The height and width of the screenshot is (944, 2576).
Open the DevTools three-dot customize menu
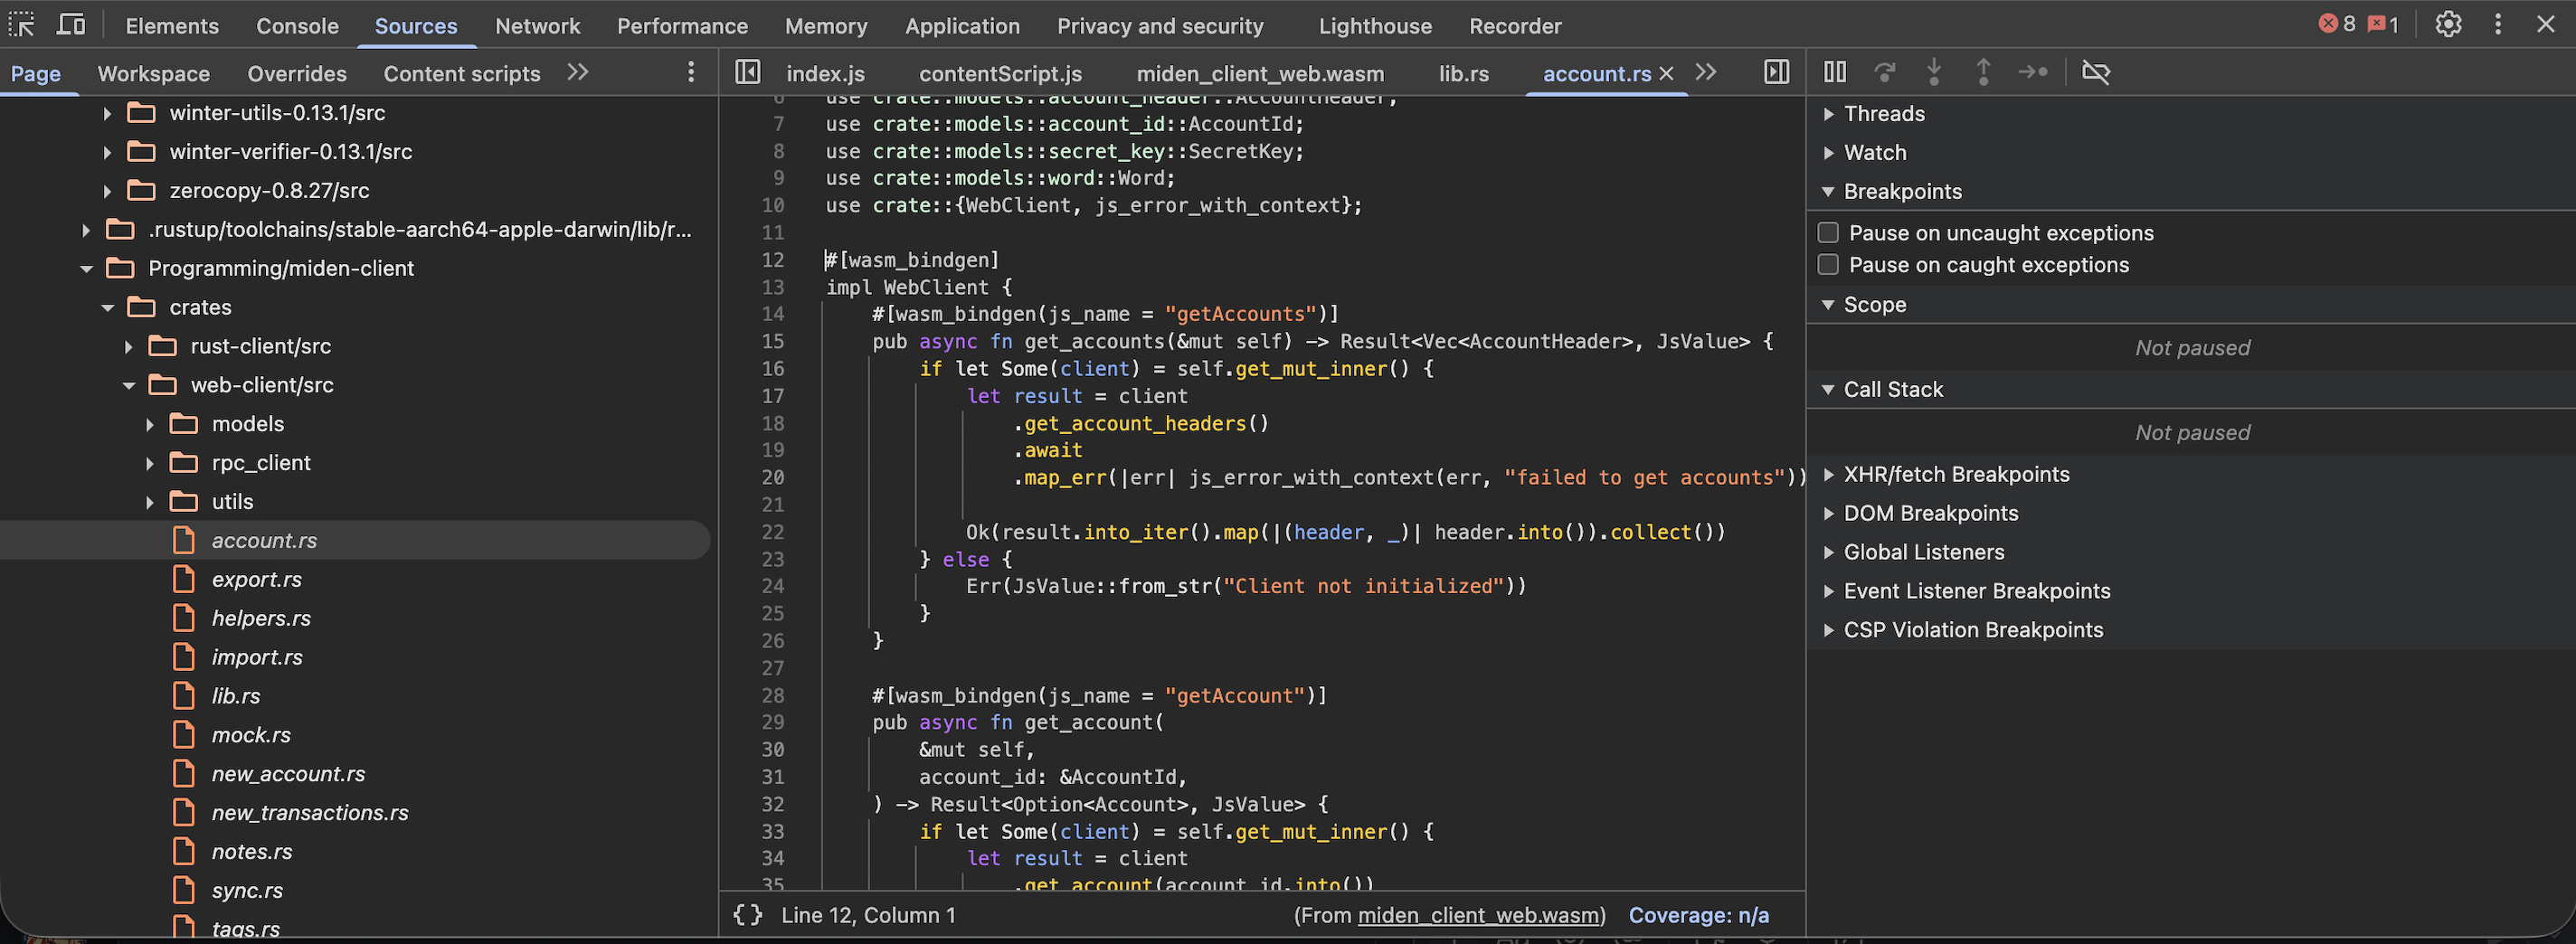[2498, 24]
